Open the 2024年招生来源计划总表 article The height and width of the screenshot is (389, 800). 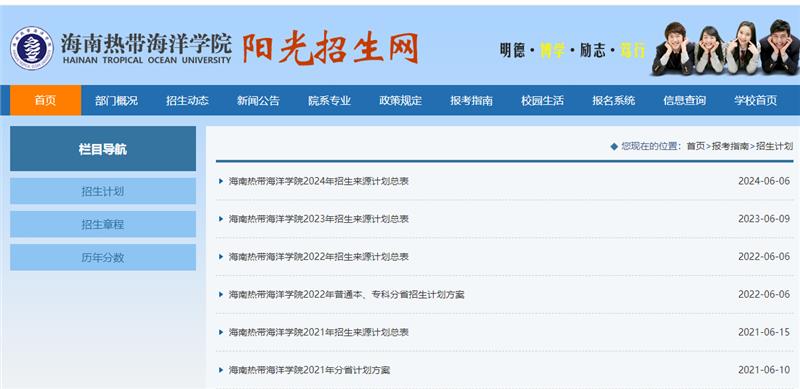(x=318, y=181)
